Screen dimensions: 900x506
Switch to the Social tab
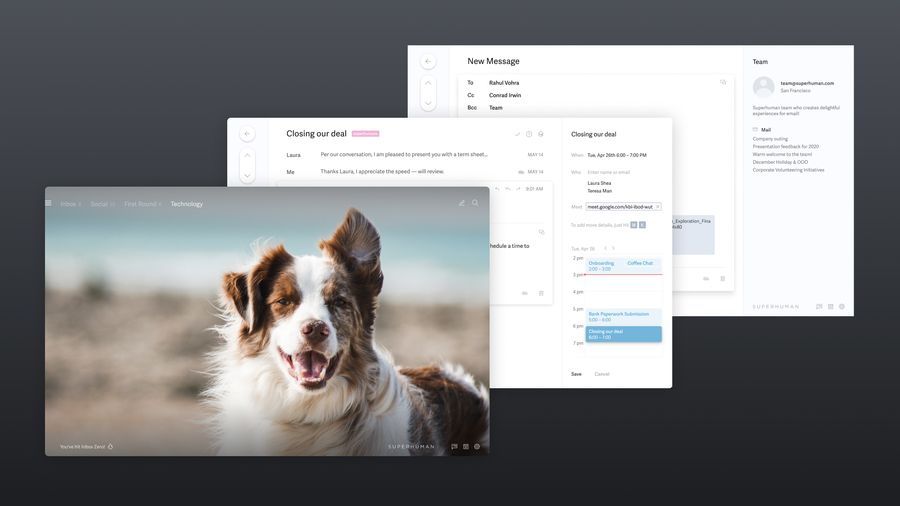tap(103, 204)
